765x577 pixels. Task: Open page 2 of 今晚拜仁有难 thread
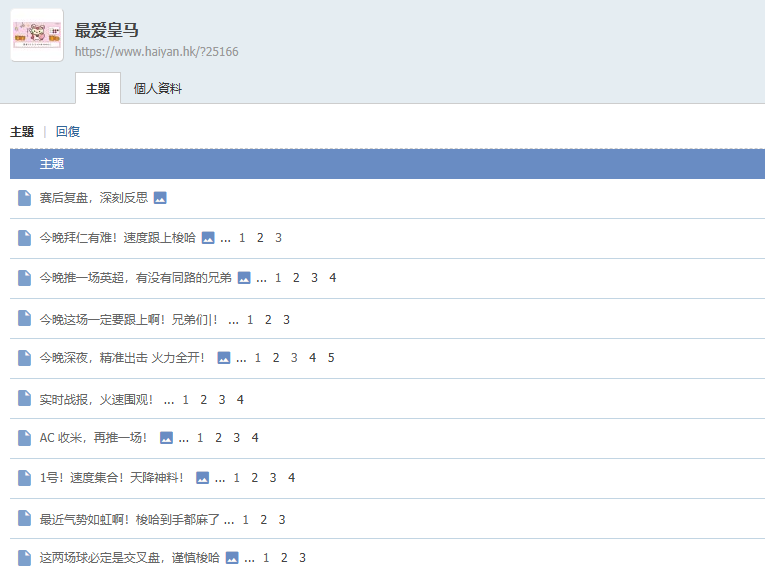click(261, 238)
